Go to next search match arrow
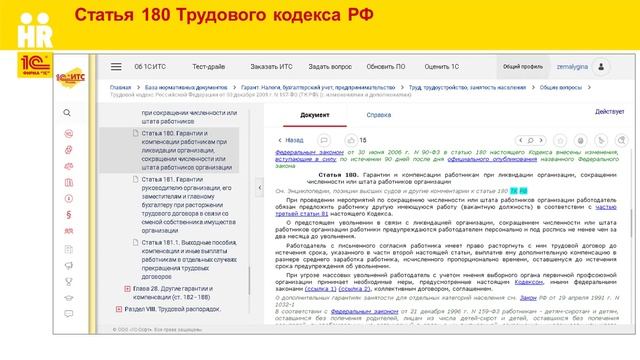Image resolution: width=640 pixels, height=360 pixels. [x=541, y=140]
